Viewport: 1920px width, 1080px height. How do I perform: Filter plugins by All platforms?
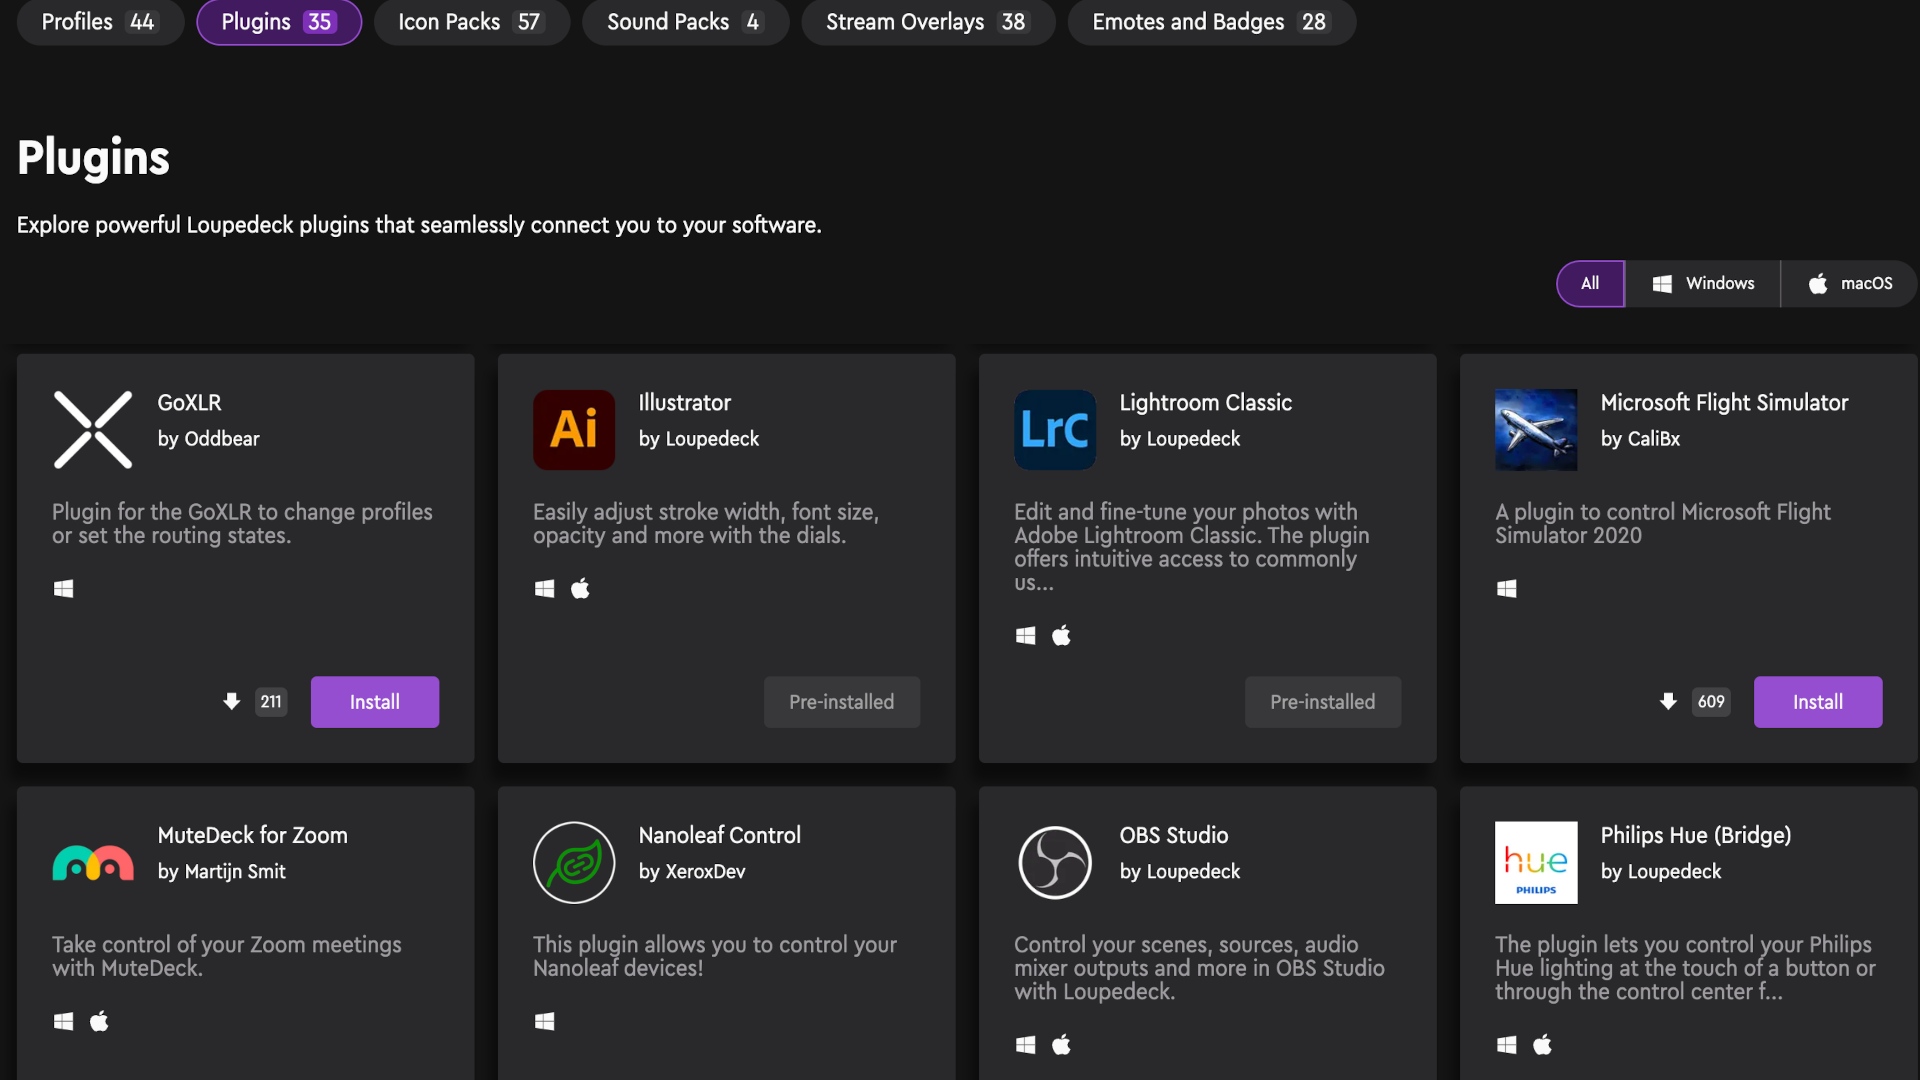pyautogui.click(x=1590, y=284)
